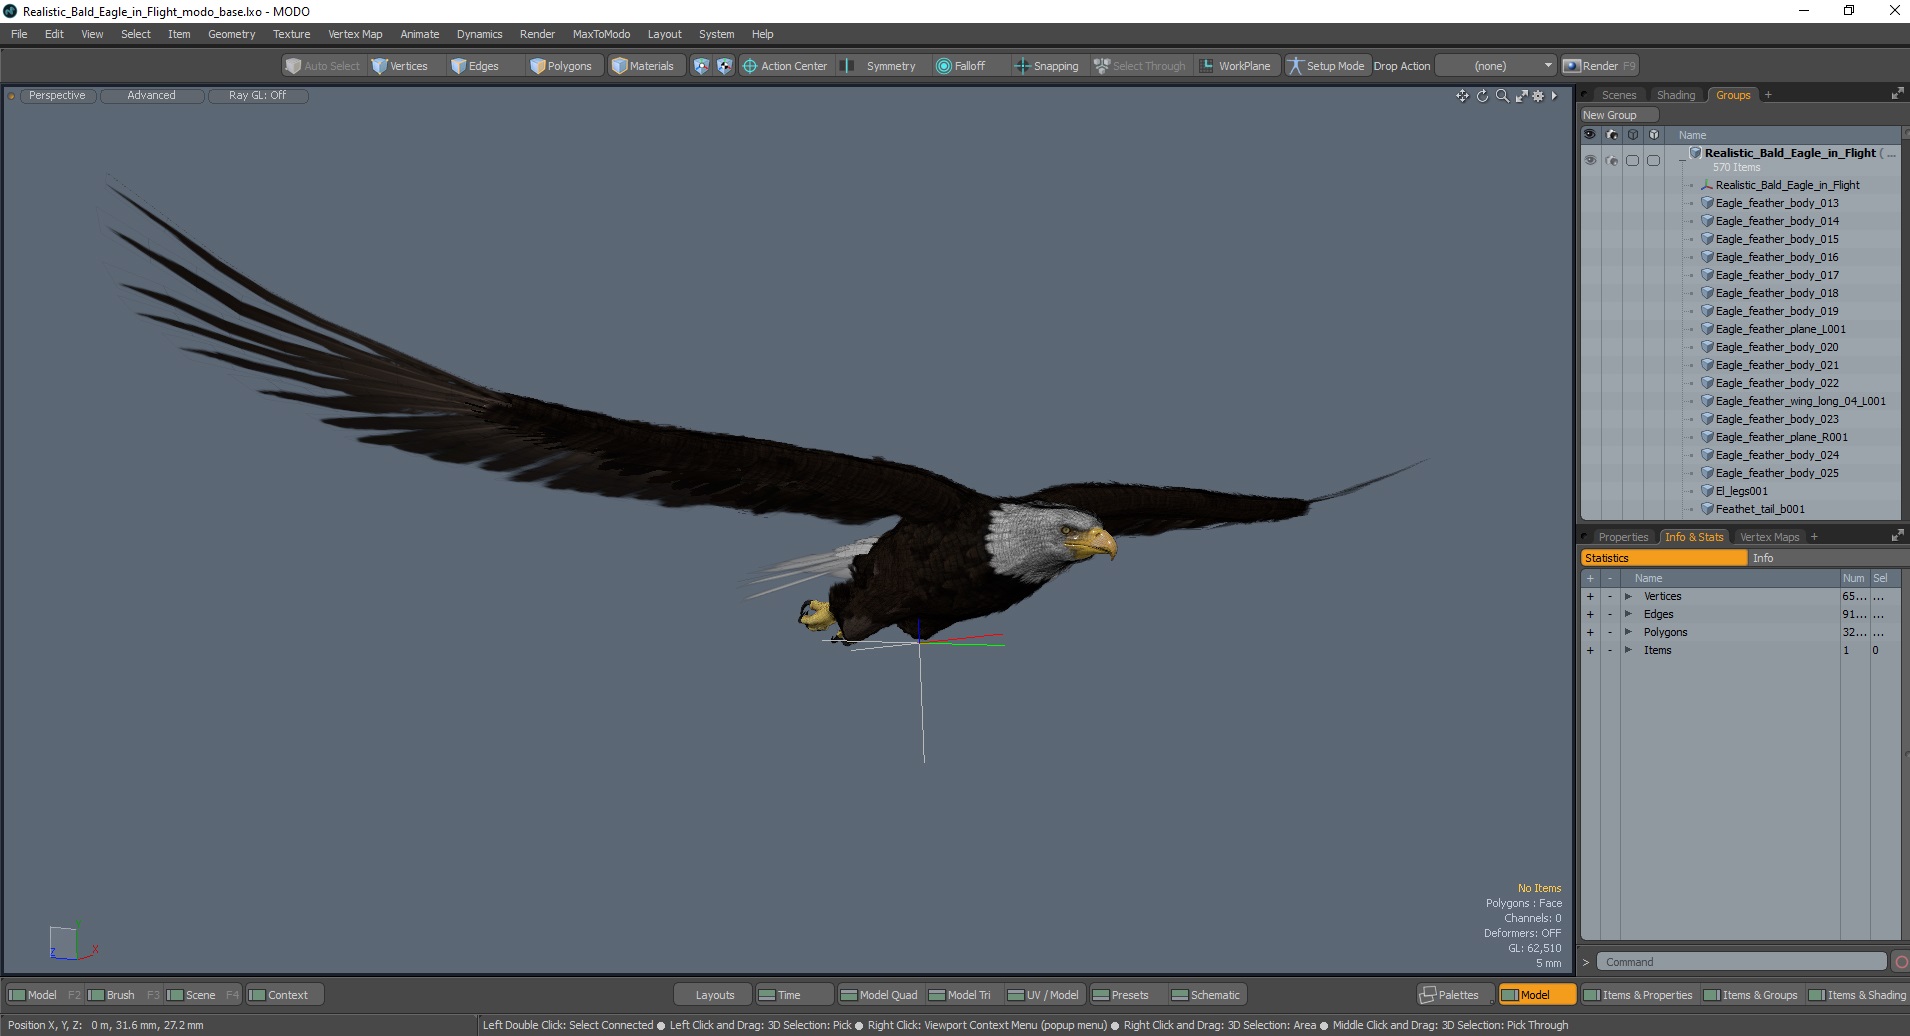Maximize the Groups panel with the expand icon

click(1897, 94)
